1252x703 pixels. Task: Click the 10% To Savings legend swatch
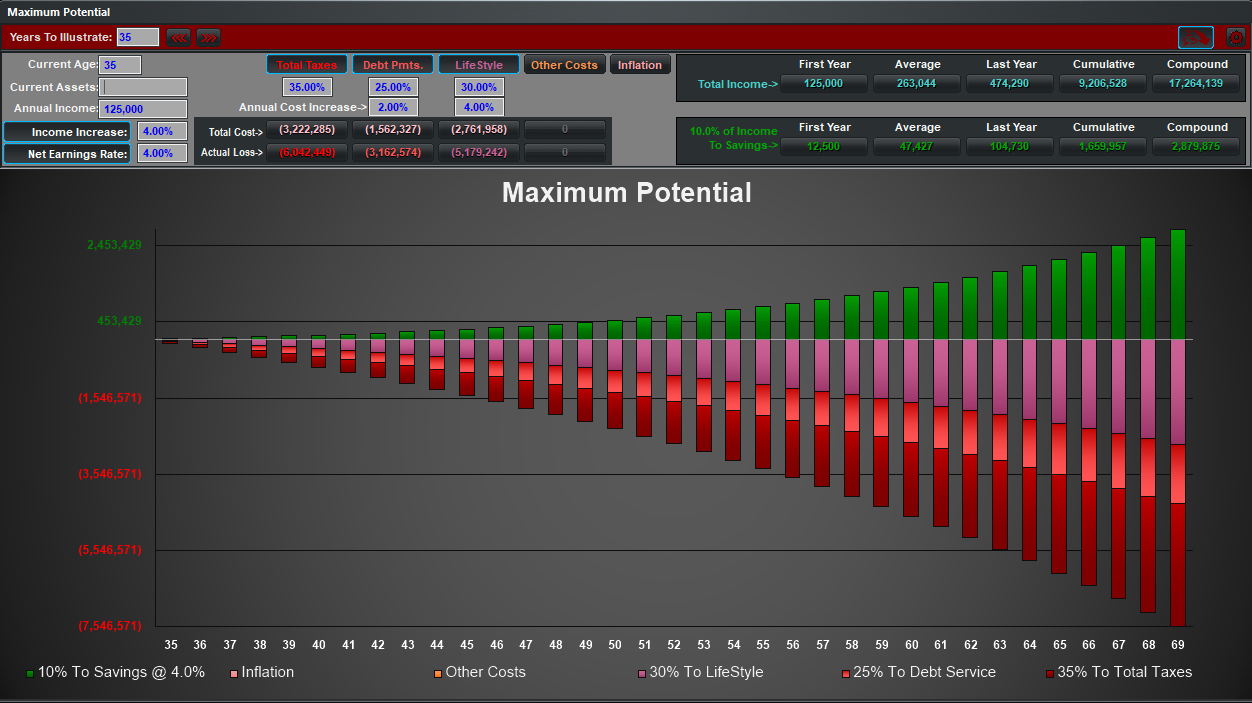pyautogui.click(x=30, y=674)
